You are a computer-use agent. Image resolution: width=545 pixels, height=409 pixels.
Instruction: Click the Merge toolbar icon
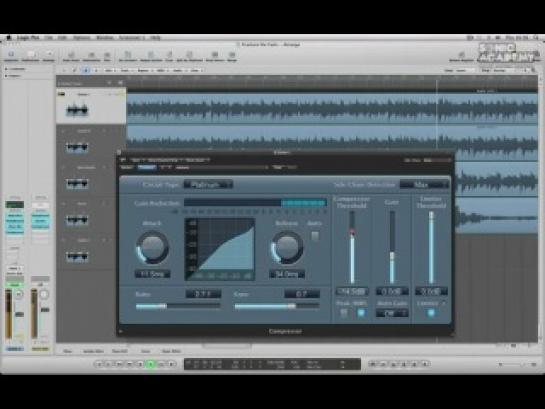pyautogui.click(x=232, y=55)
